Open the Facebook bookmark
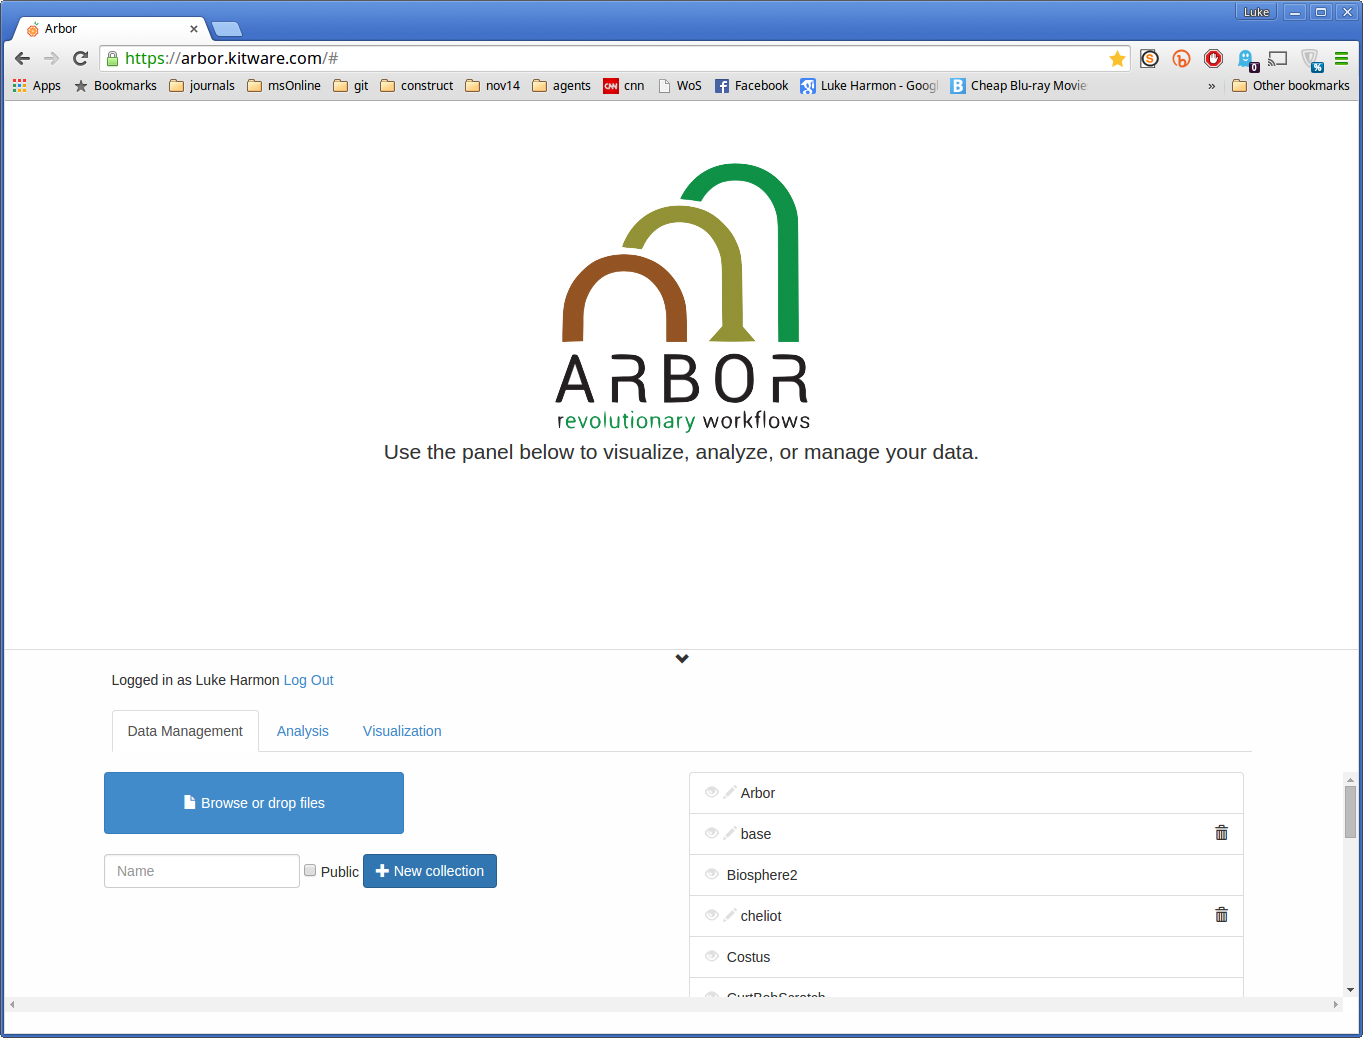The image size is (1363, 1038). click(x=752, y=86)
